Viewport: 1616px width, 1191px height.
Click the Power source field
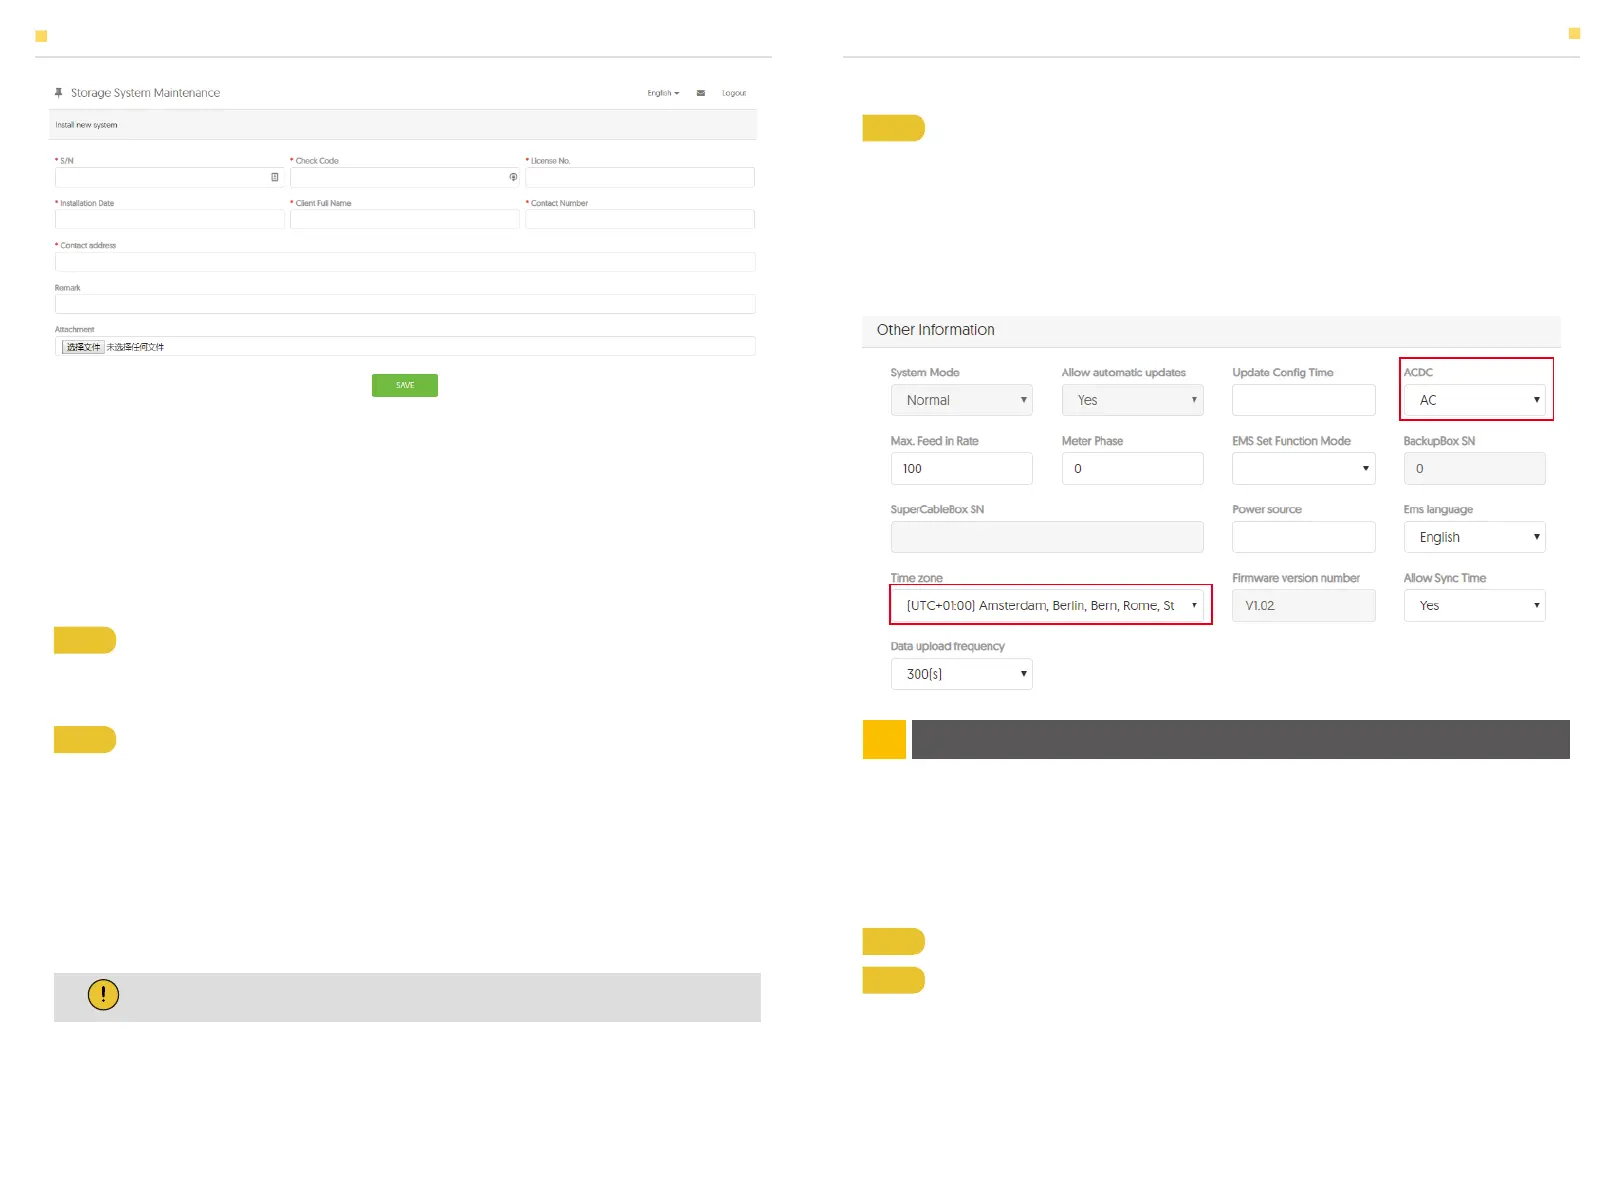[x=1304, y=537]
